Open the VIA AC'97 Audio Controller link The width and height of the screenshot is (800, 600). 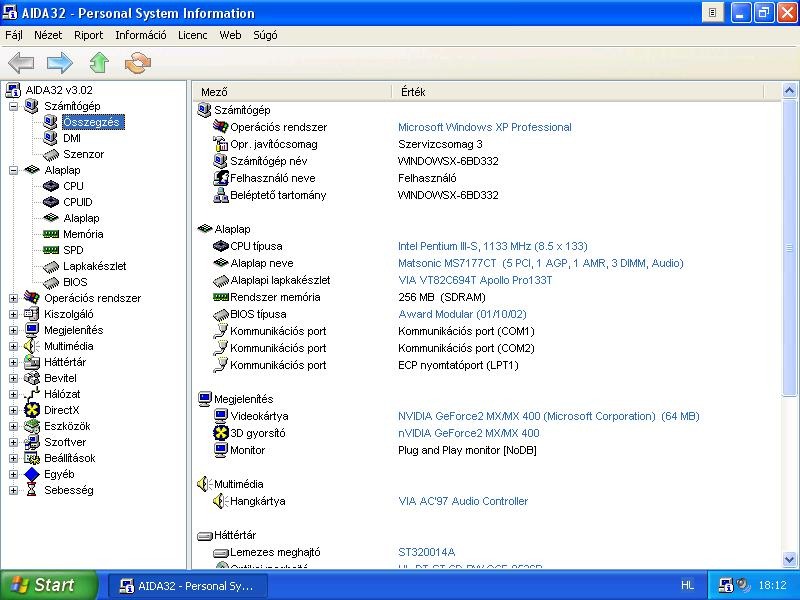[x=463, y=501]
